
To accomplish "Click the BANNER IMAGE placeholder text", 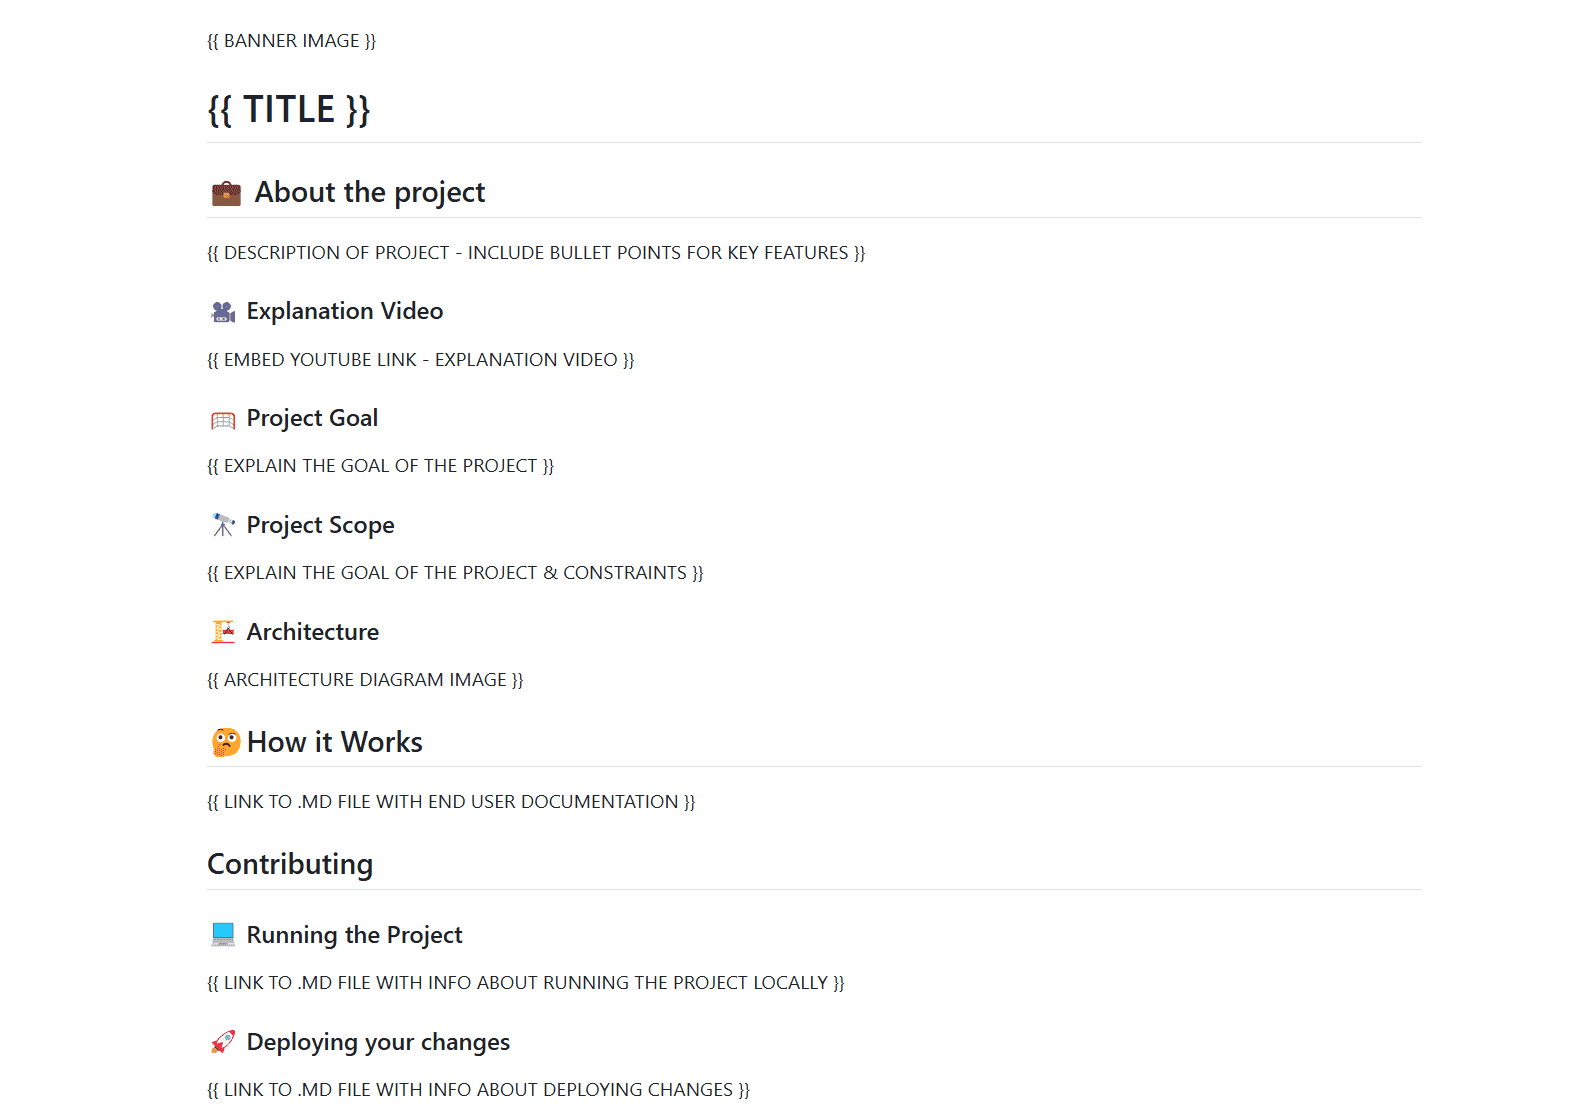I will [291, 41].
